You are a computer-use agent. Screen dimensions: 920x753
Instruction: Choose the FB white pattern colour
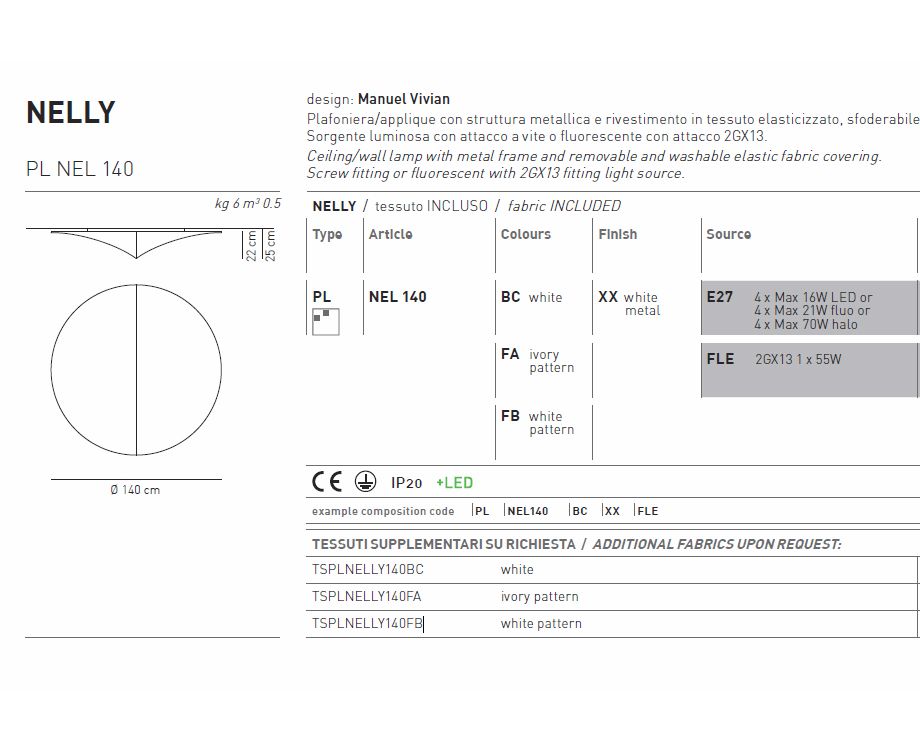tap(538, 423)
